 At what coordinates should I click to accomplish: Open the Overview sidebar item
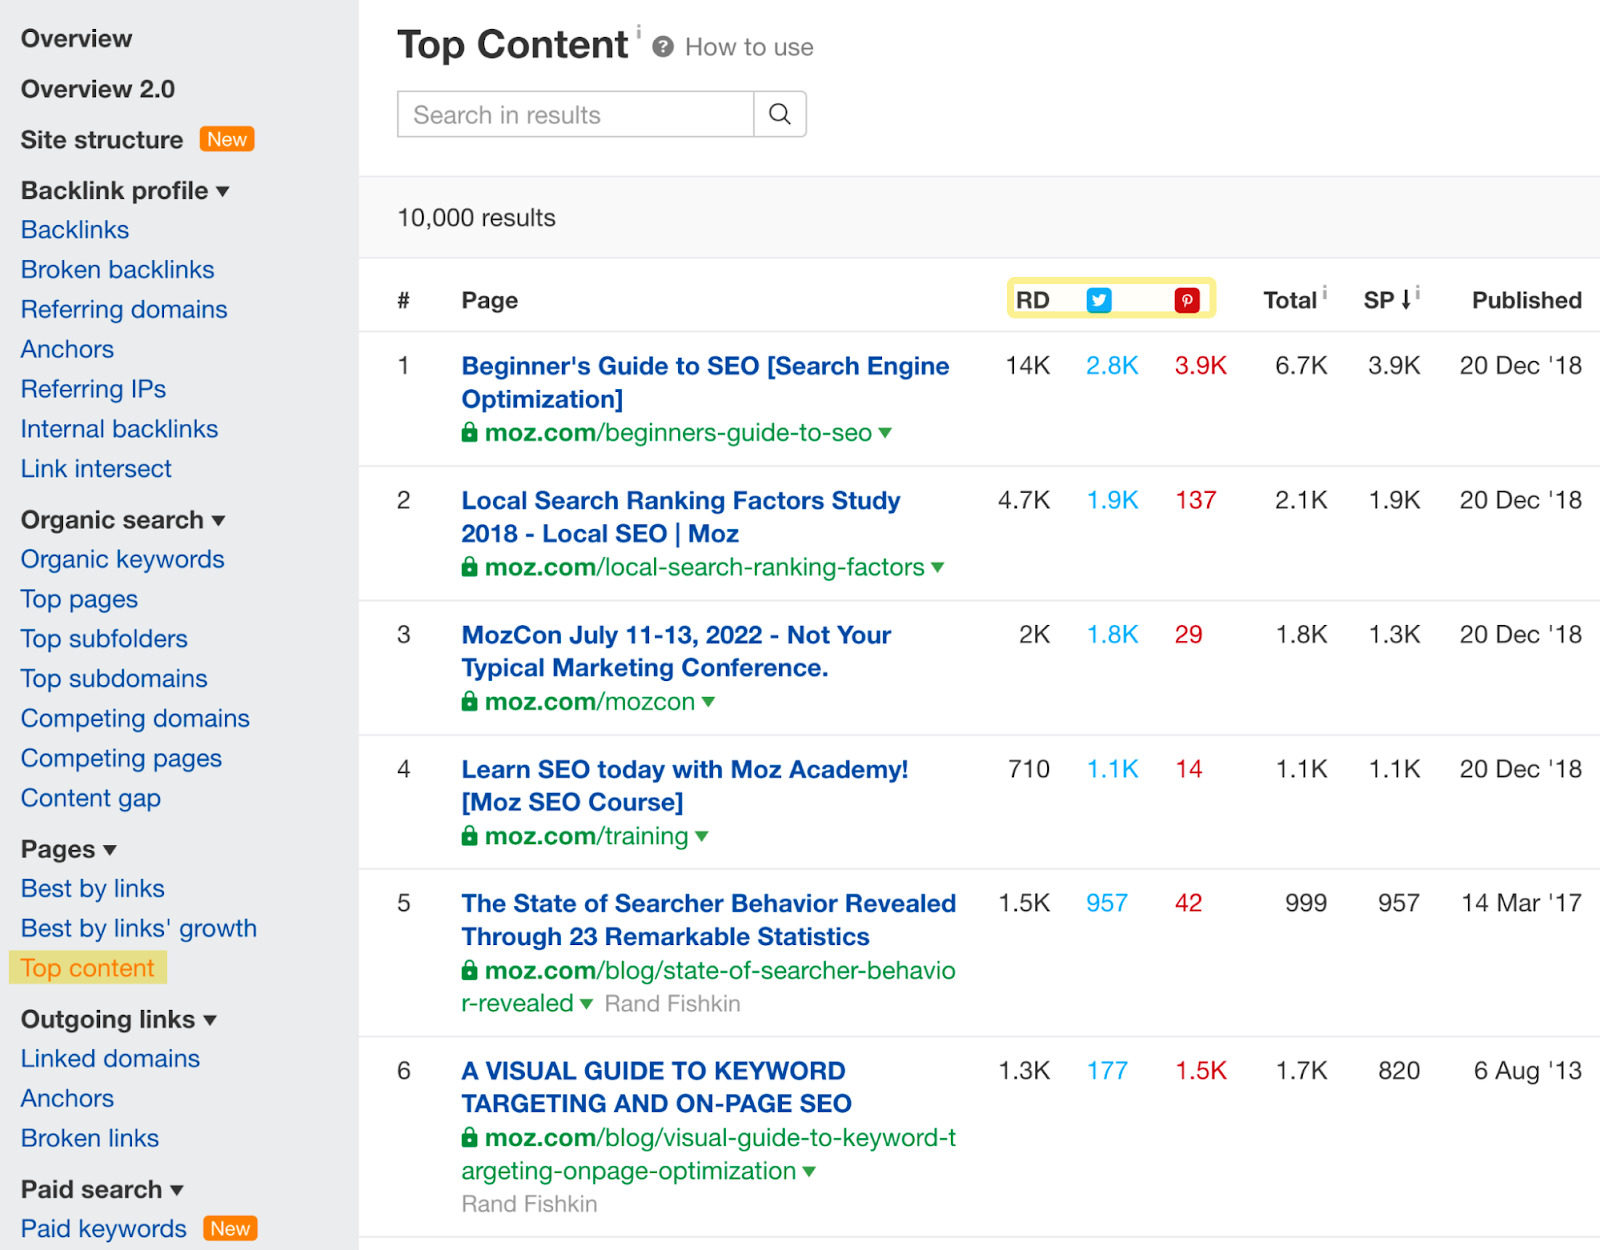coord(76,38)
